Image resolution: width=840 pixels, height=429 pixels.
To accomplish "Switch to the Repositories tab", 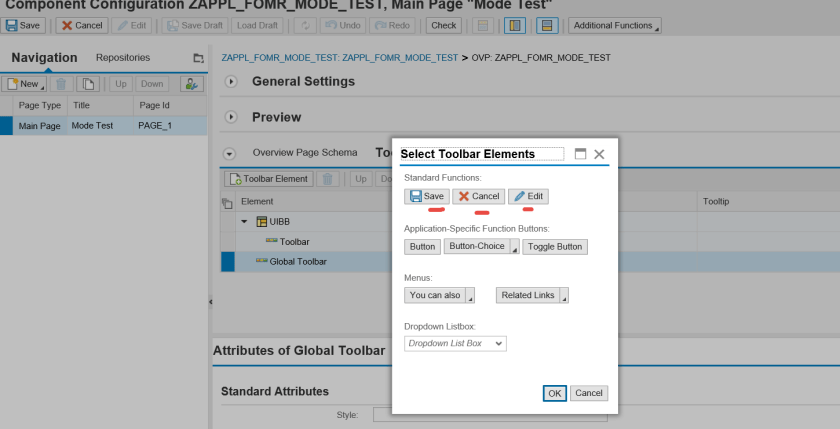I will (x=123, y=58).
